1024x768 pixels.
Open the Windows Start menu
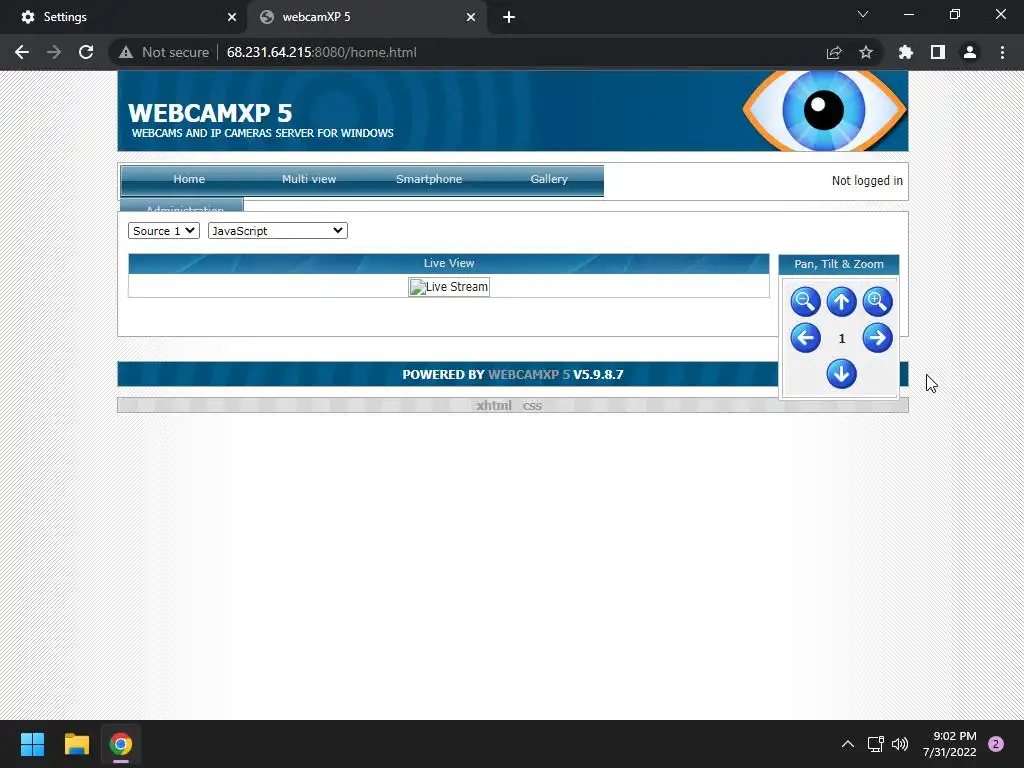click(x=33, y=744)
